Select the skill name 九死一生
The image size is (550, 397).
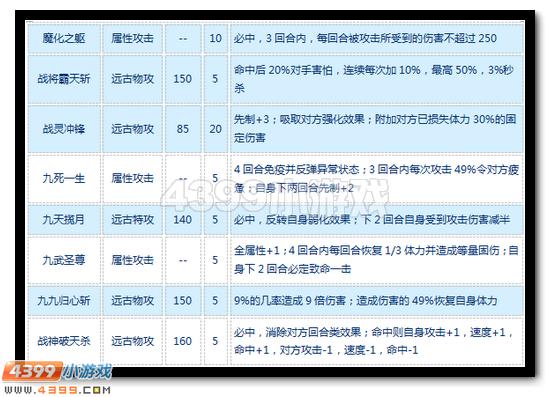(64, 178)
